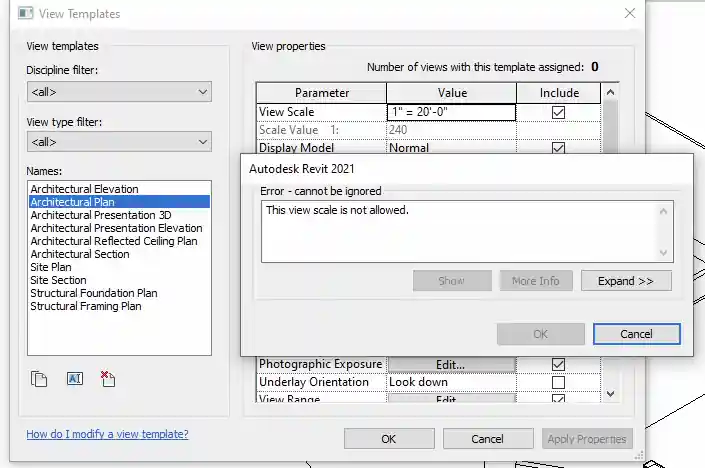Open the View type filter dropdown
The width and height of the screenshot is (705, 468).
click(119, 143)
